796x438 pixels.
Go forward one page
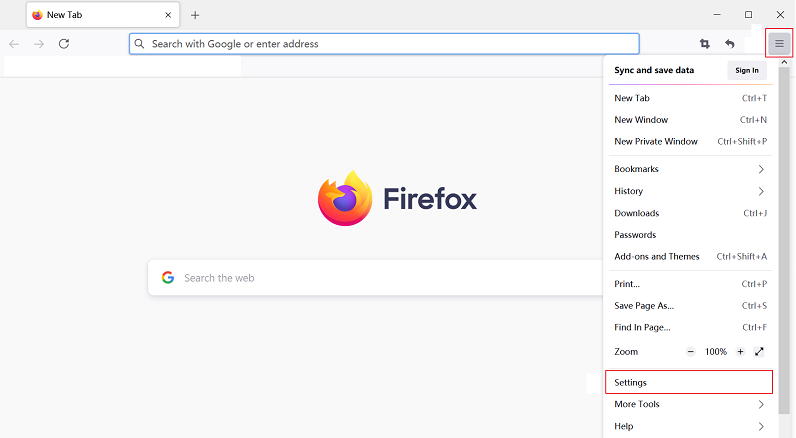(x=39, y=44)
